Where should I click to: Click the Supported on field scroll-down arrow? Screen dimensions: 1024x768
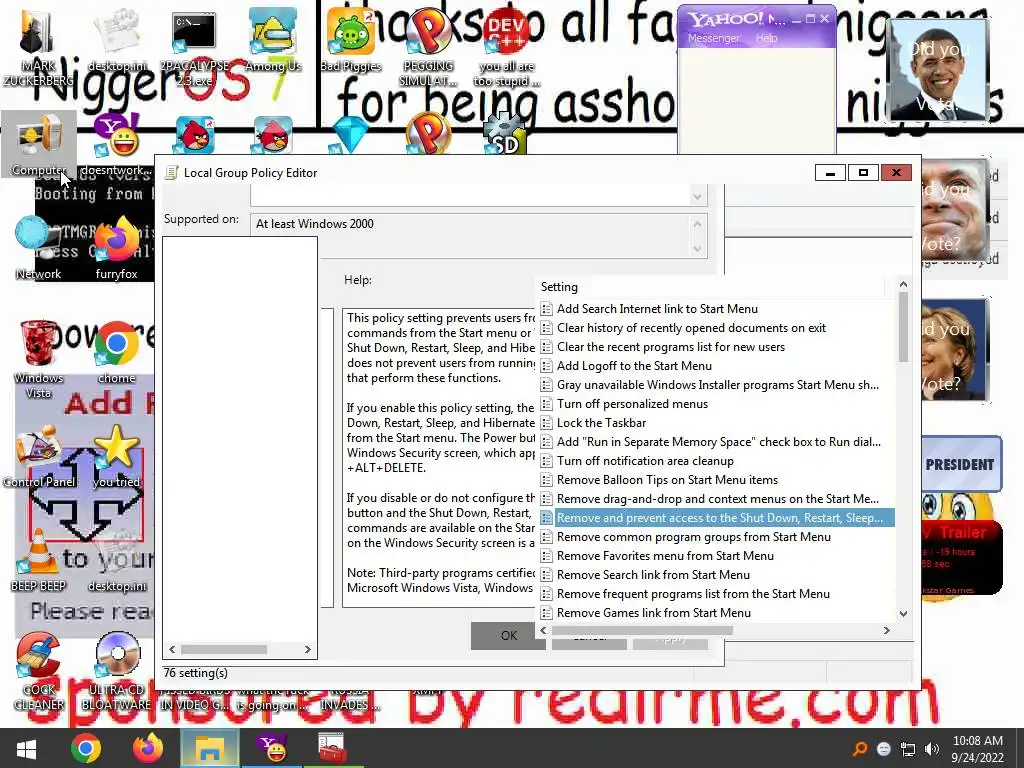[697, 249]
